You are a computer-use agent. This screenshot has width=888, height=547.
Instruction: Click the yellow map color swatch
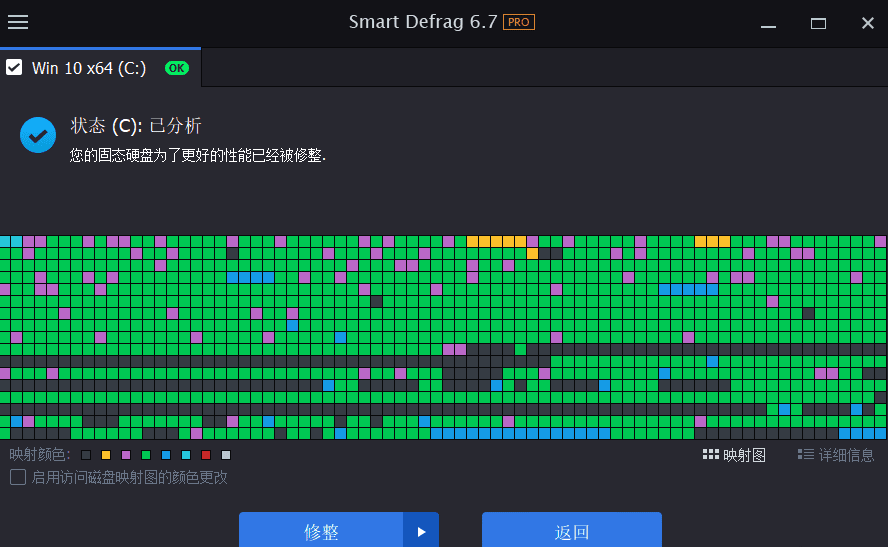[x=106, y=455]
